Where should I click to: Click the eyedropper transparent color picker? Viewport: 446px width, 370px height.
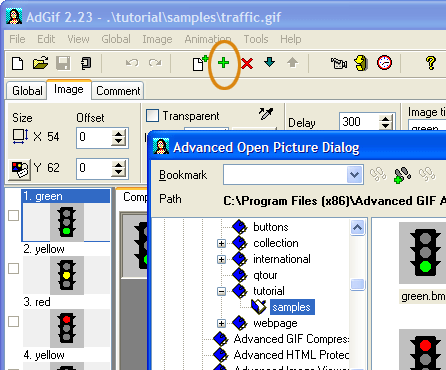point(266,114)
